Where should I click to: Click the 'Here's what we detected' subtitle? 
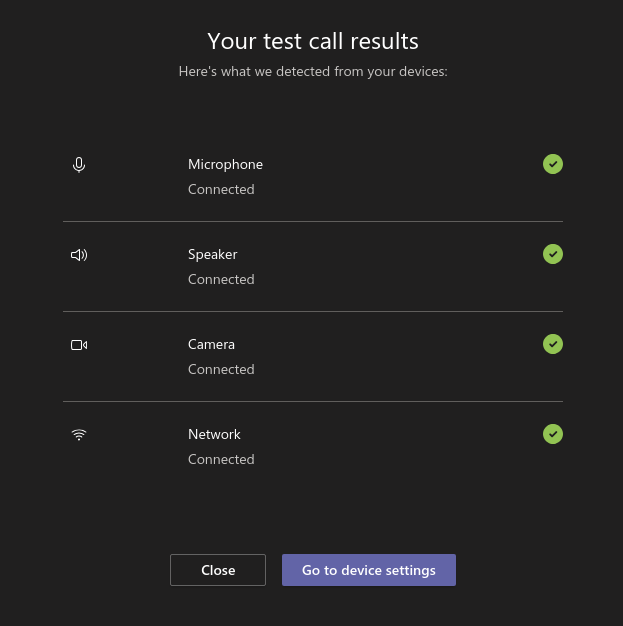(x=313, y=71)
